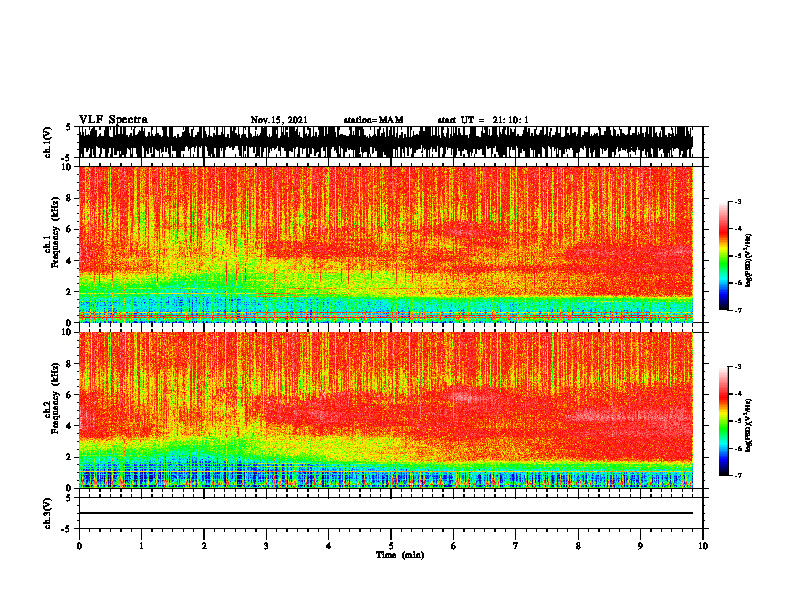Click the "-3" label on ch.2 colorbar
The height and width of the screenshot is (612, 792).
click(737, 367)
